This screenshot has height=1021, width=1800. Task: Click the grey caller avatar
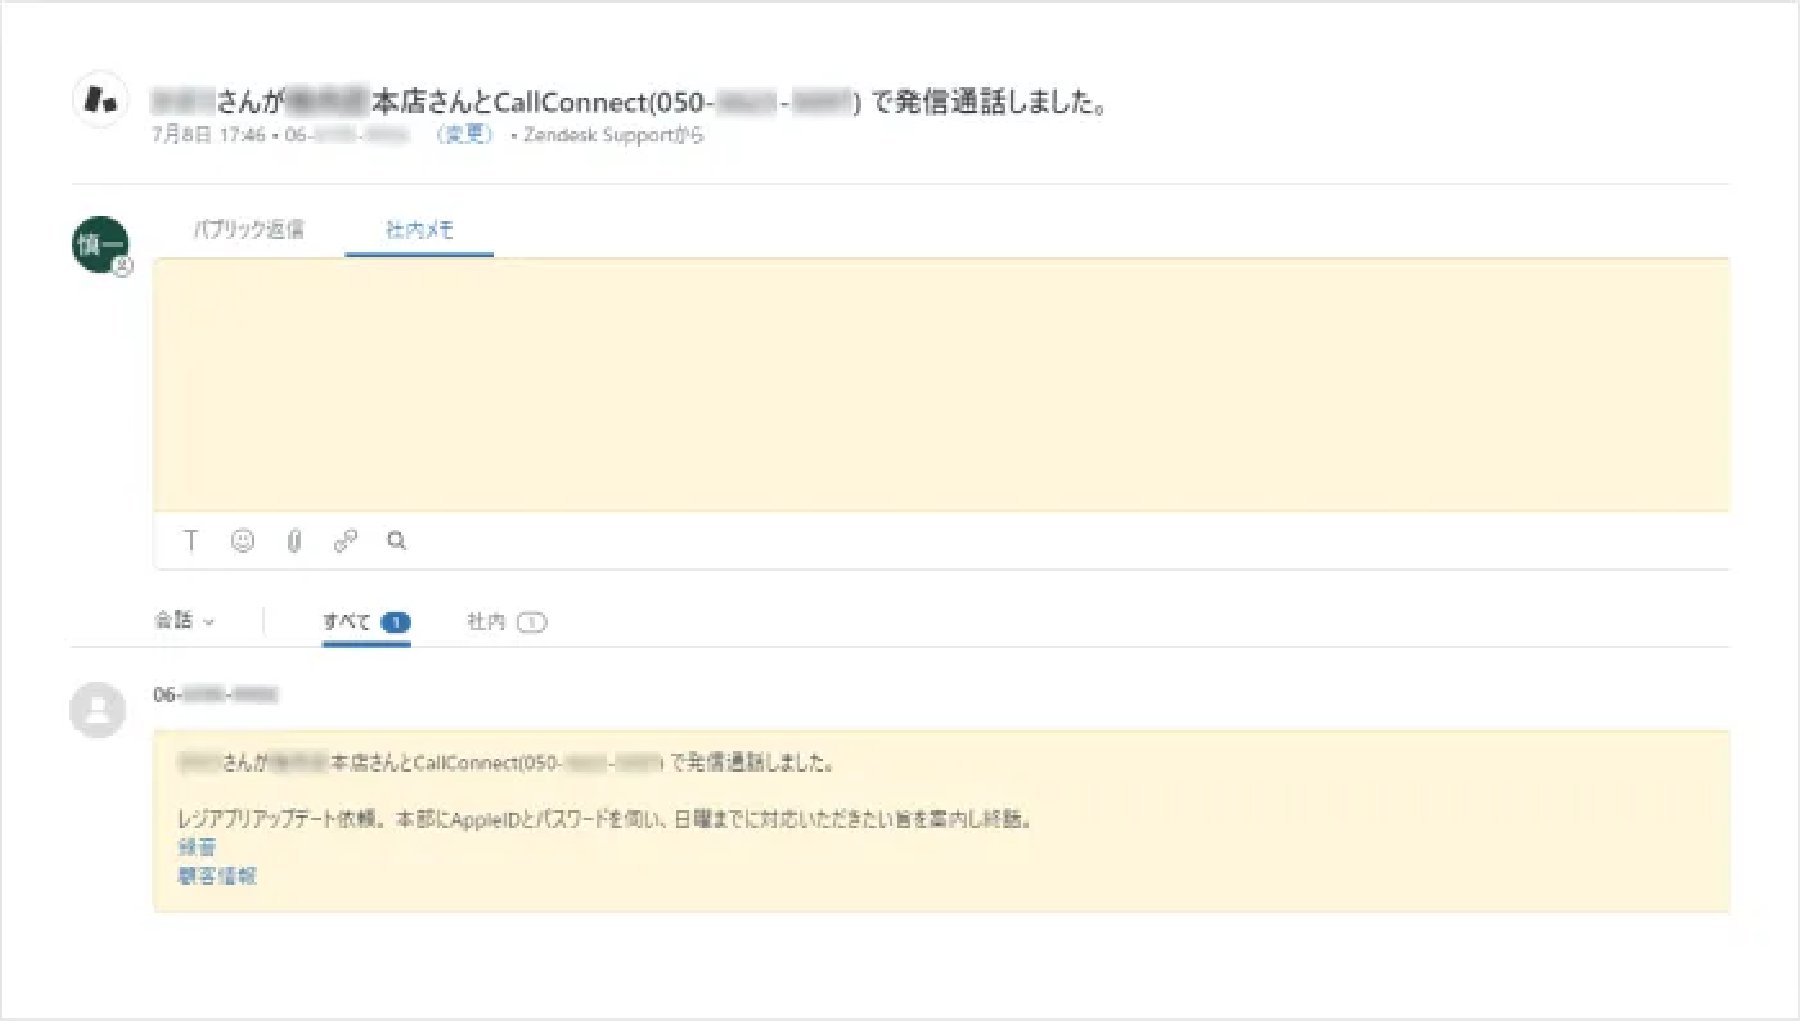click(x=97, y=710)
